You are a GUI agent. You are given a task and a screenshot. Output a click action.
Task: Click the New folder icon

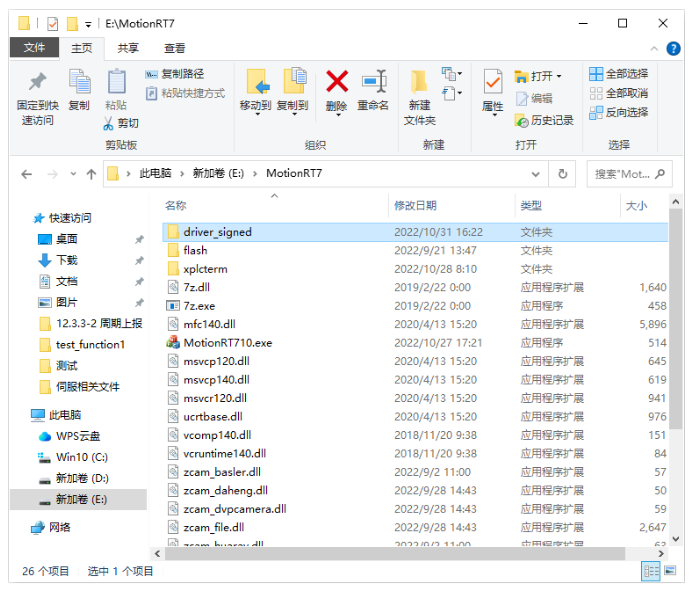click(419, 82)
